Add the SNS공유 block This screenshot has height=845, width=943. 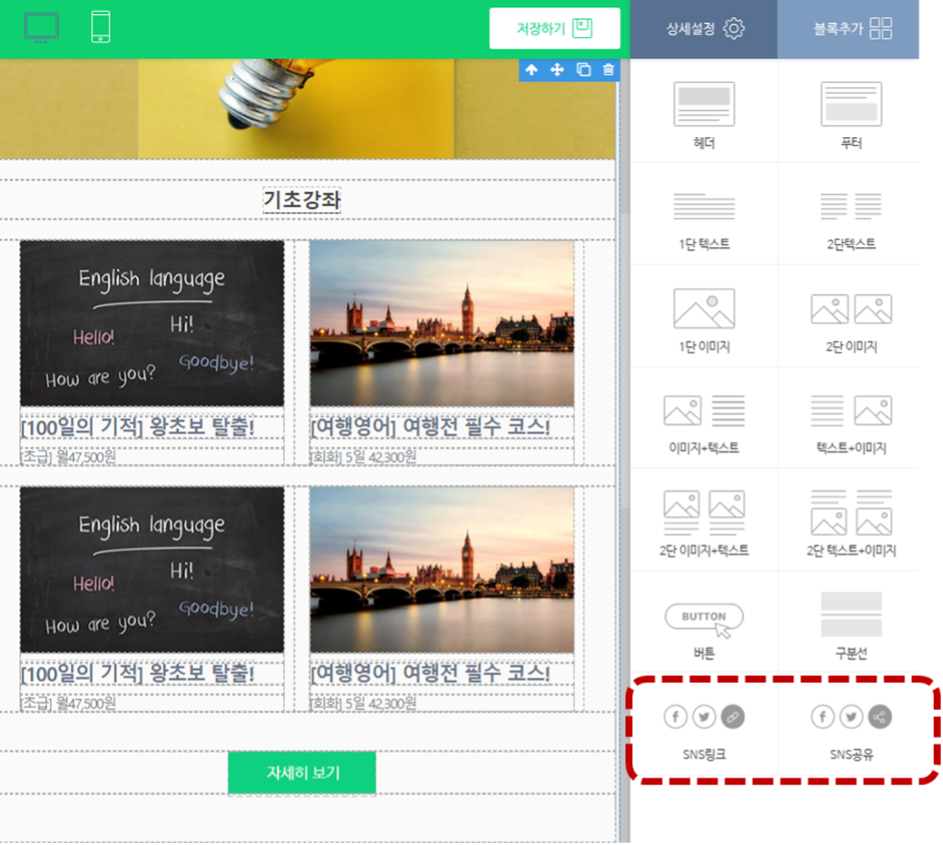(x=851, y=730)
